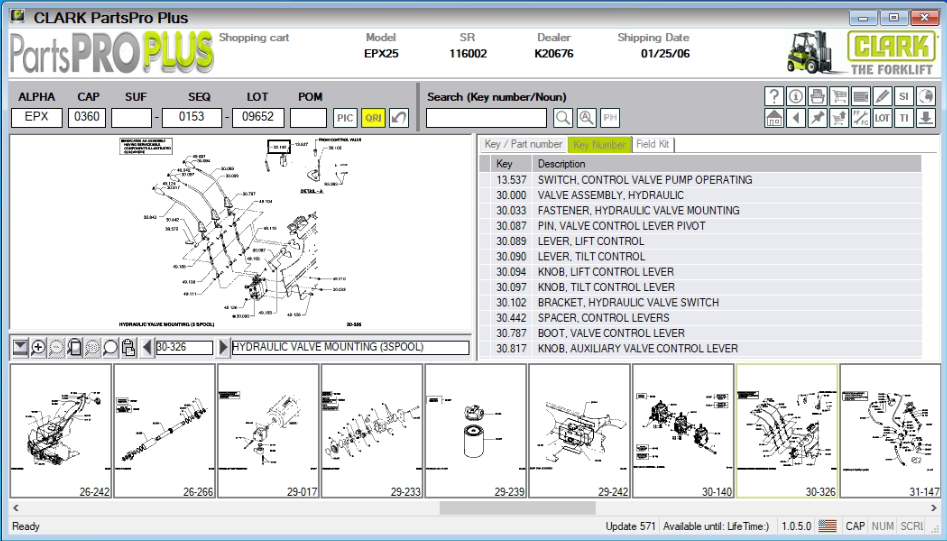Viewport: 947px width, 541px height.
Task: Click the pencil edit icon
Action: (x=882, y=96)
